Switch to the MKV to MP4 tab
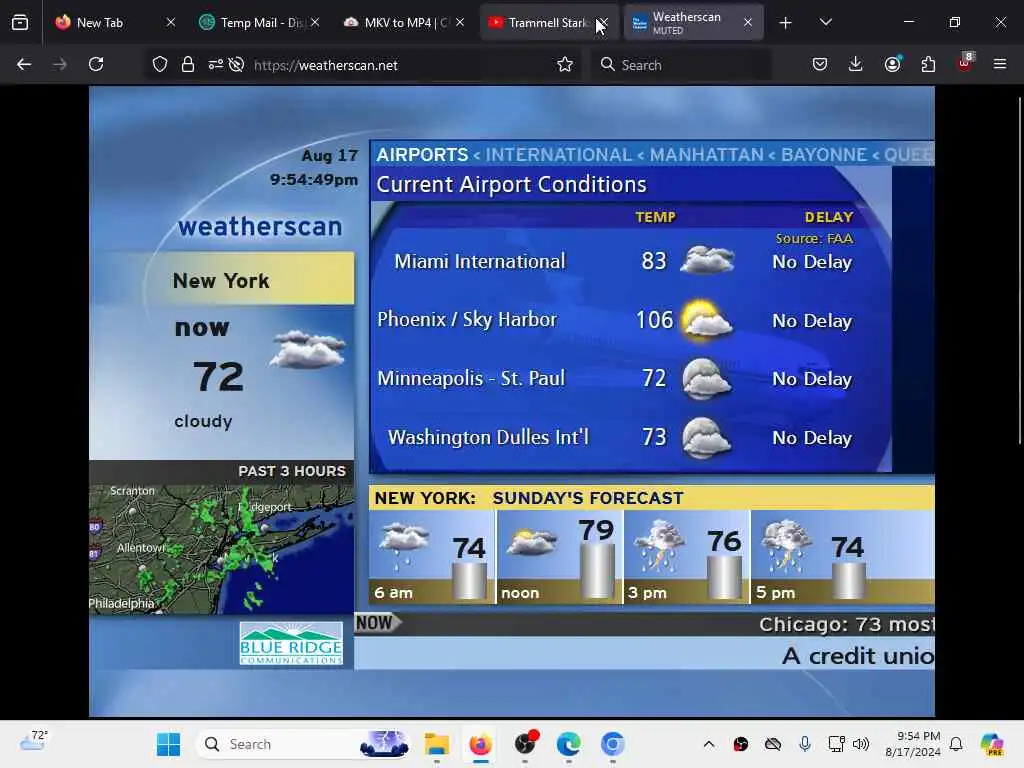Screen dimensions: 1024x768 (x=404, y=22)
